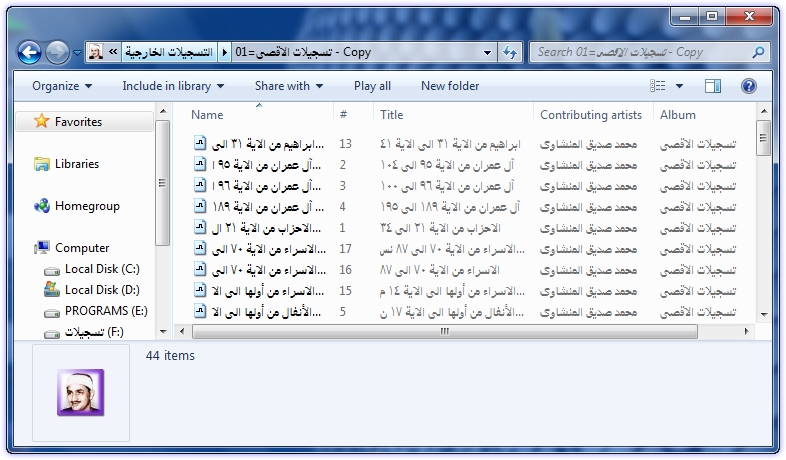Open the Help question mark icon
The height and width of the screenshot is (460, 786).
click(748, 86)
